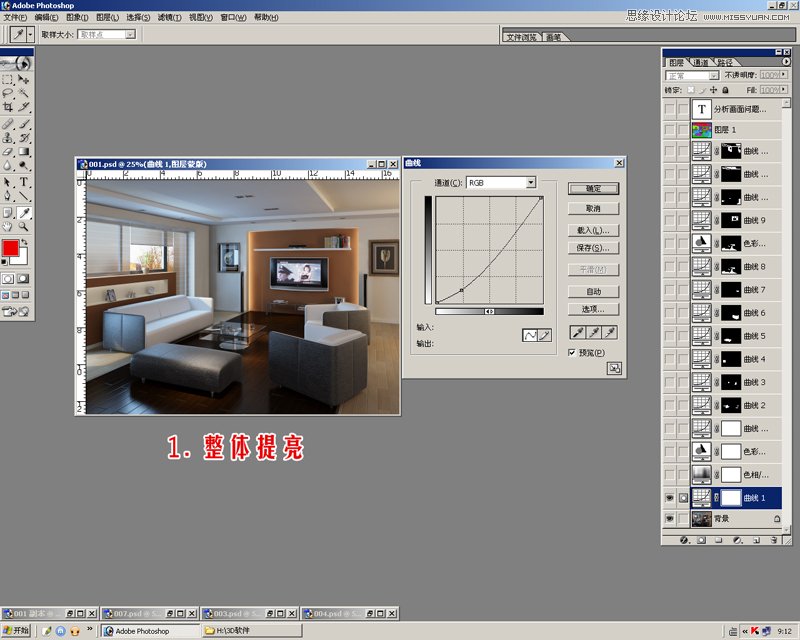Show the 曲线 5 layer visibility

(x=669, y=336)
